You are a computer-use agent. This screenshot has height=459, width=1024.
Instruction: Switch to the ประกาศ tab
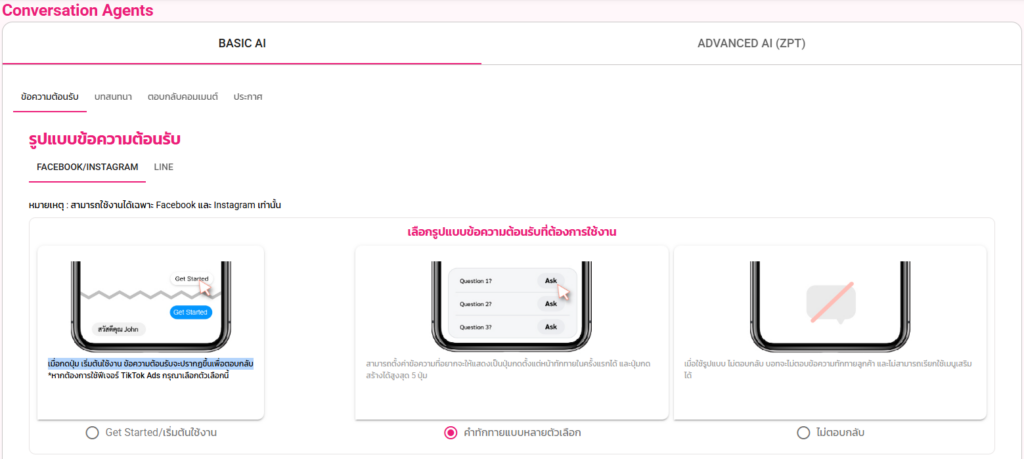coord(247,96)
